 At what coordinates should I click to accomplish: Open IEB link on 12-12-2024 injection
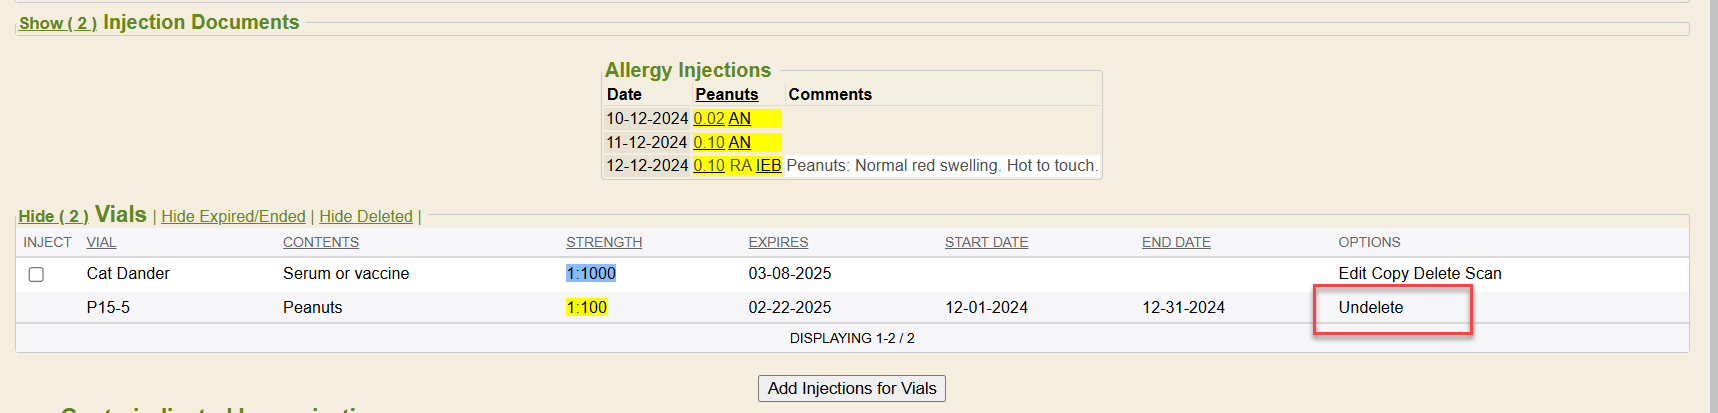[768, 165]
